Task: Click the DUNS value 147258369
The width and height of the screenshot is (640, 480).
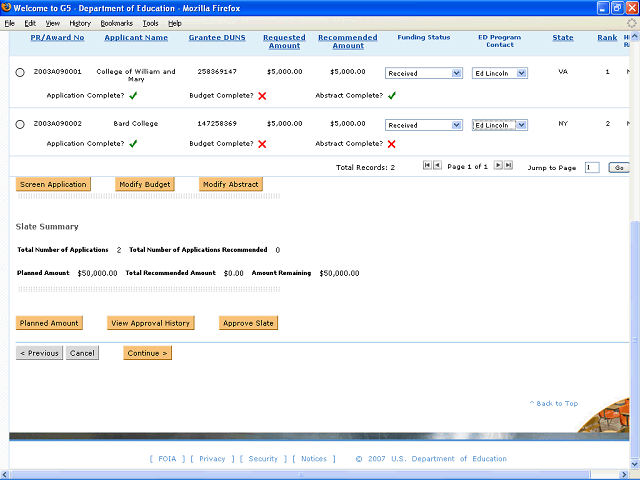Action: [x=217, y=124]
